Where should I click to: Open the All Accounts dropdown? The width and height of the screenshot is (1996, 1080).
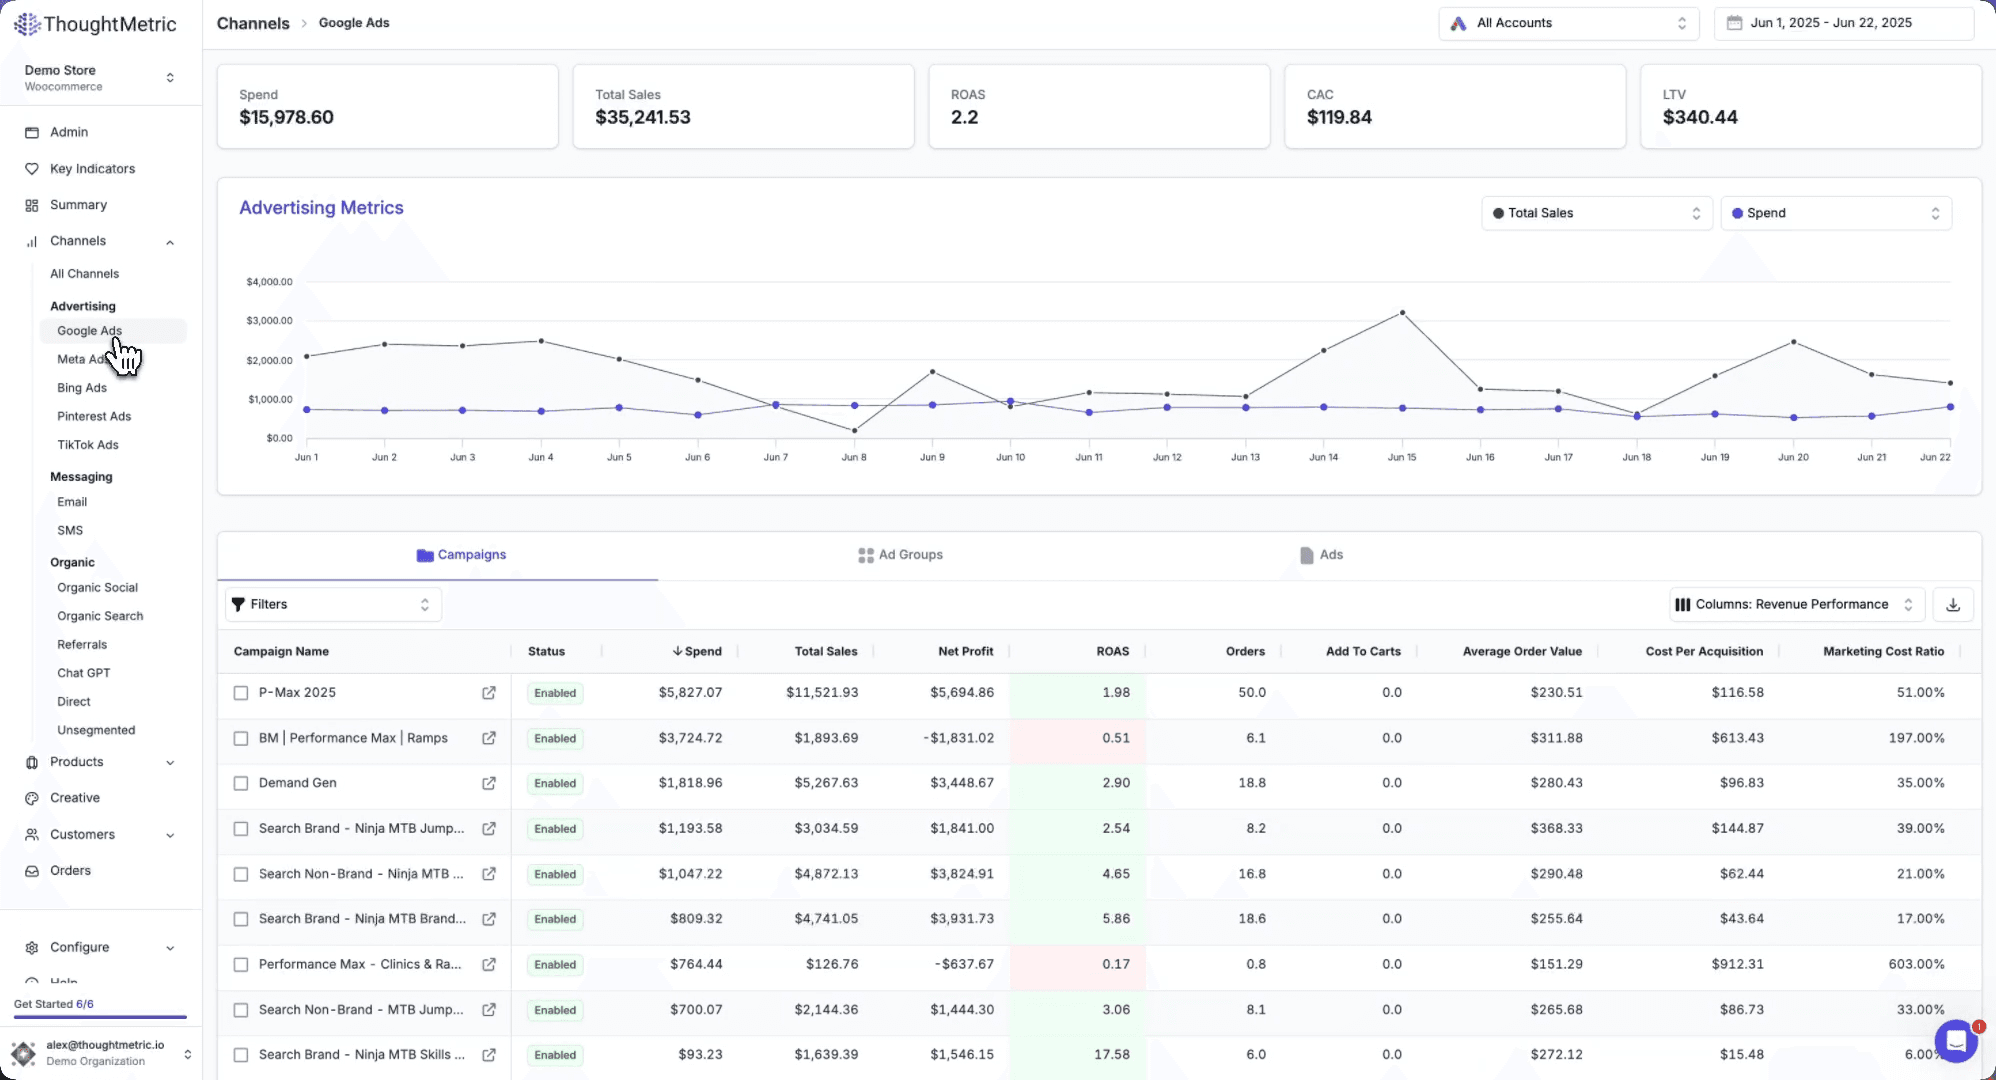point(1569,23)
